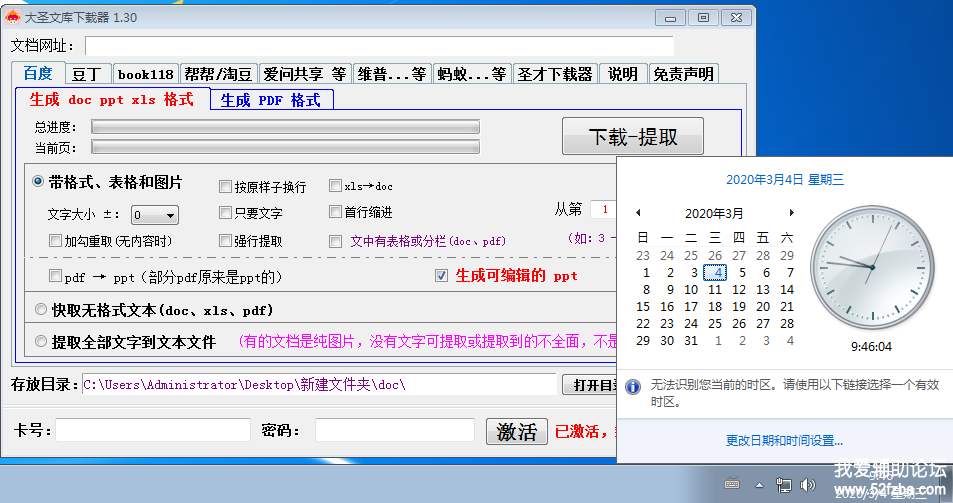953x503 pixels.
Task: Select March 25 in the calendar
Action: tap(715, 324)
